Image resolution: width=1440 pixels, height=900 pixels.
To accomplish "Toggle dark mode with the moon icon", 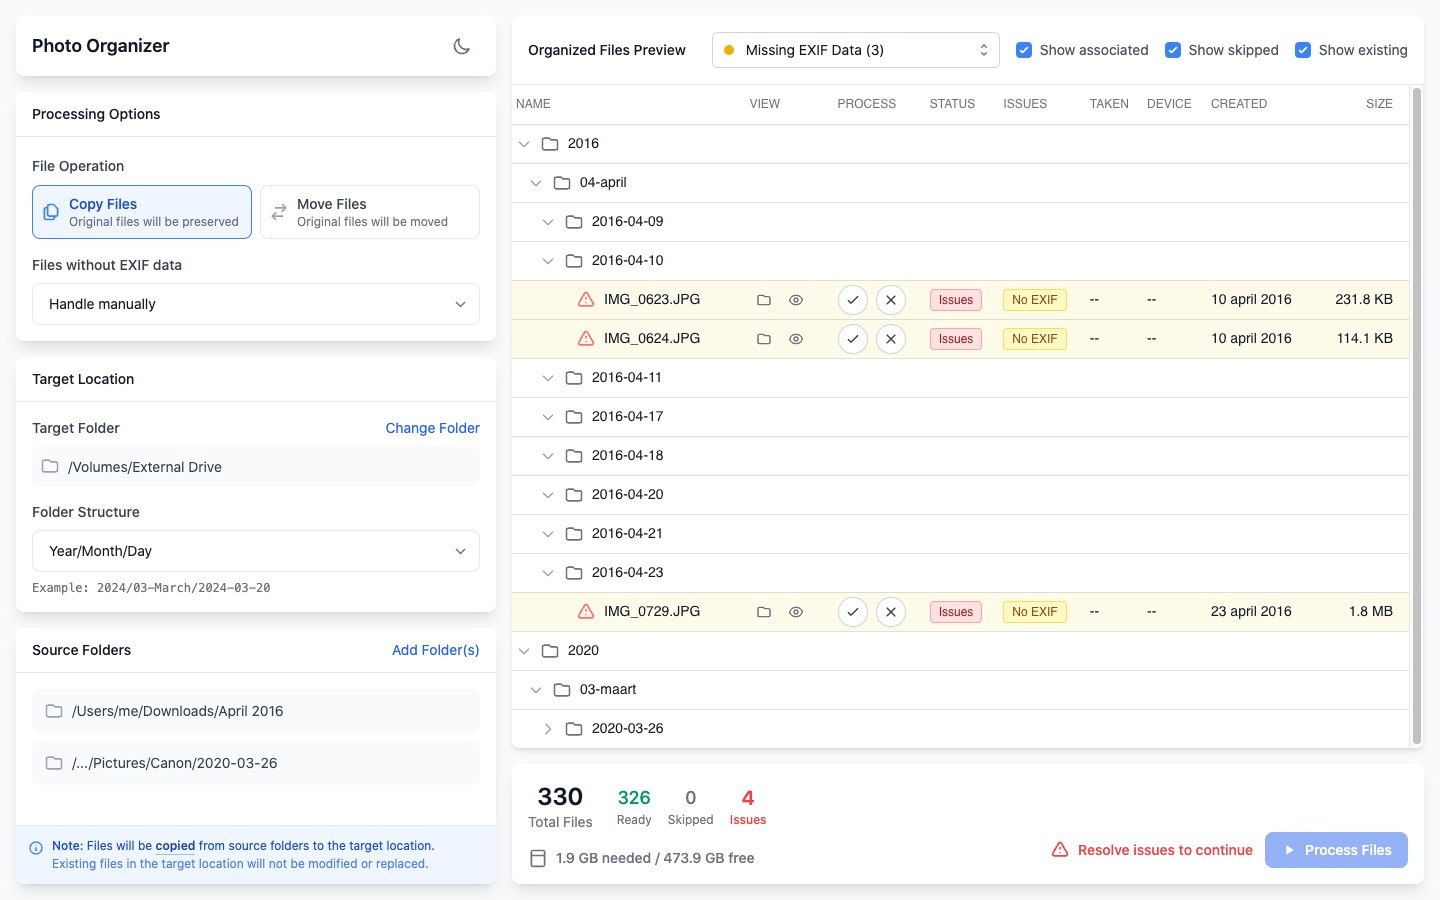I will pos(462,46).
